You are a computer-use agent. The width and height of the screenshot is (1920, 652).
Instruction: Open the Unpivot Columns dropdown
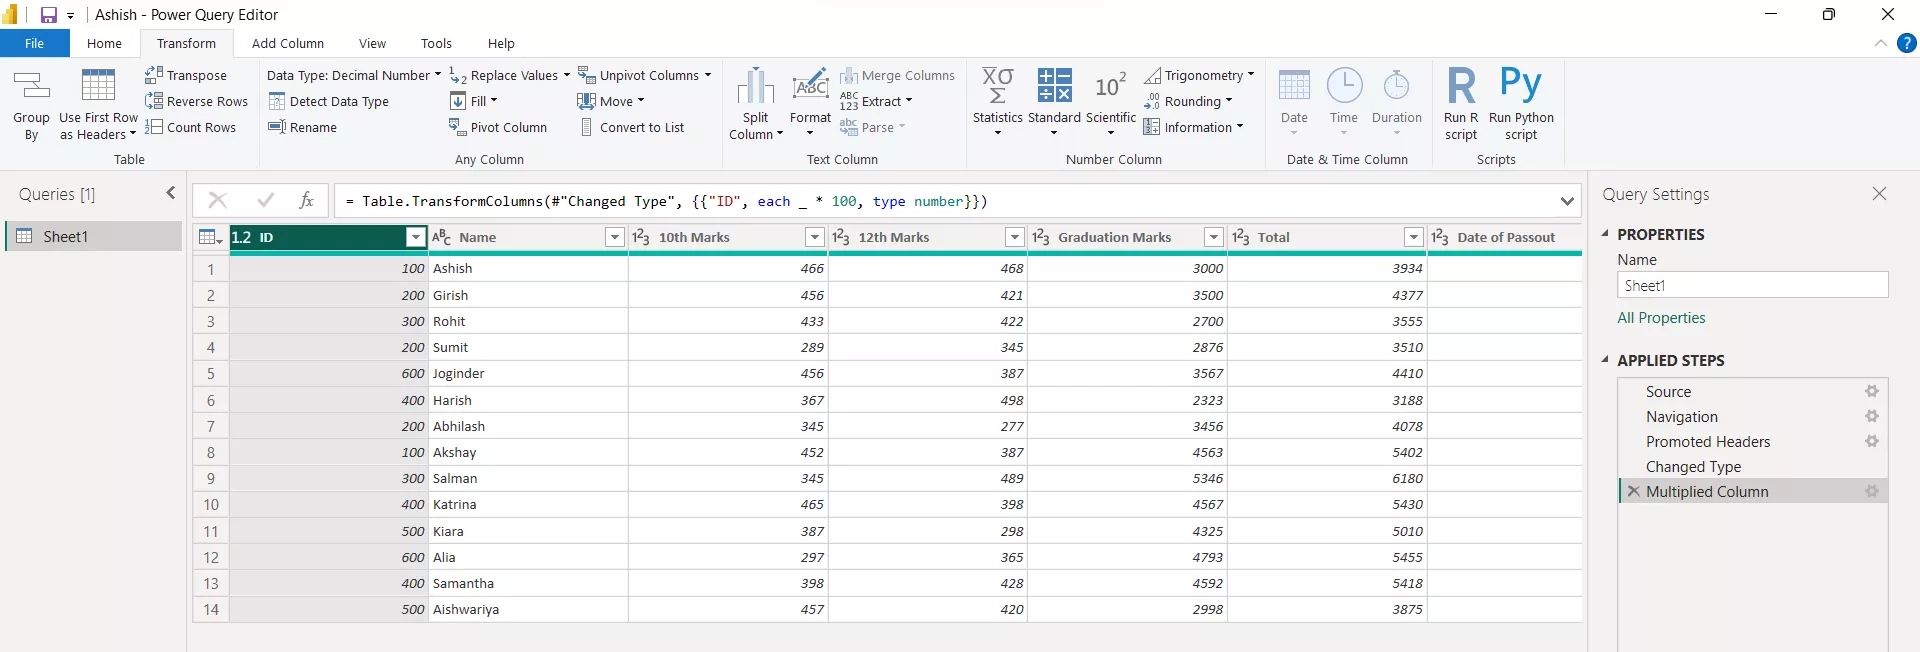pos(645,75)
